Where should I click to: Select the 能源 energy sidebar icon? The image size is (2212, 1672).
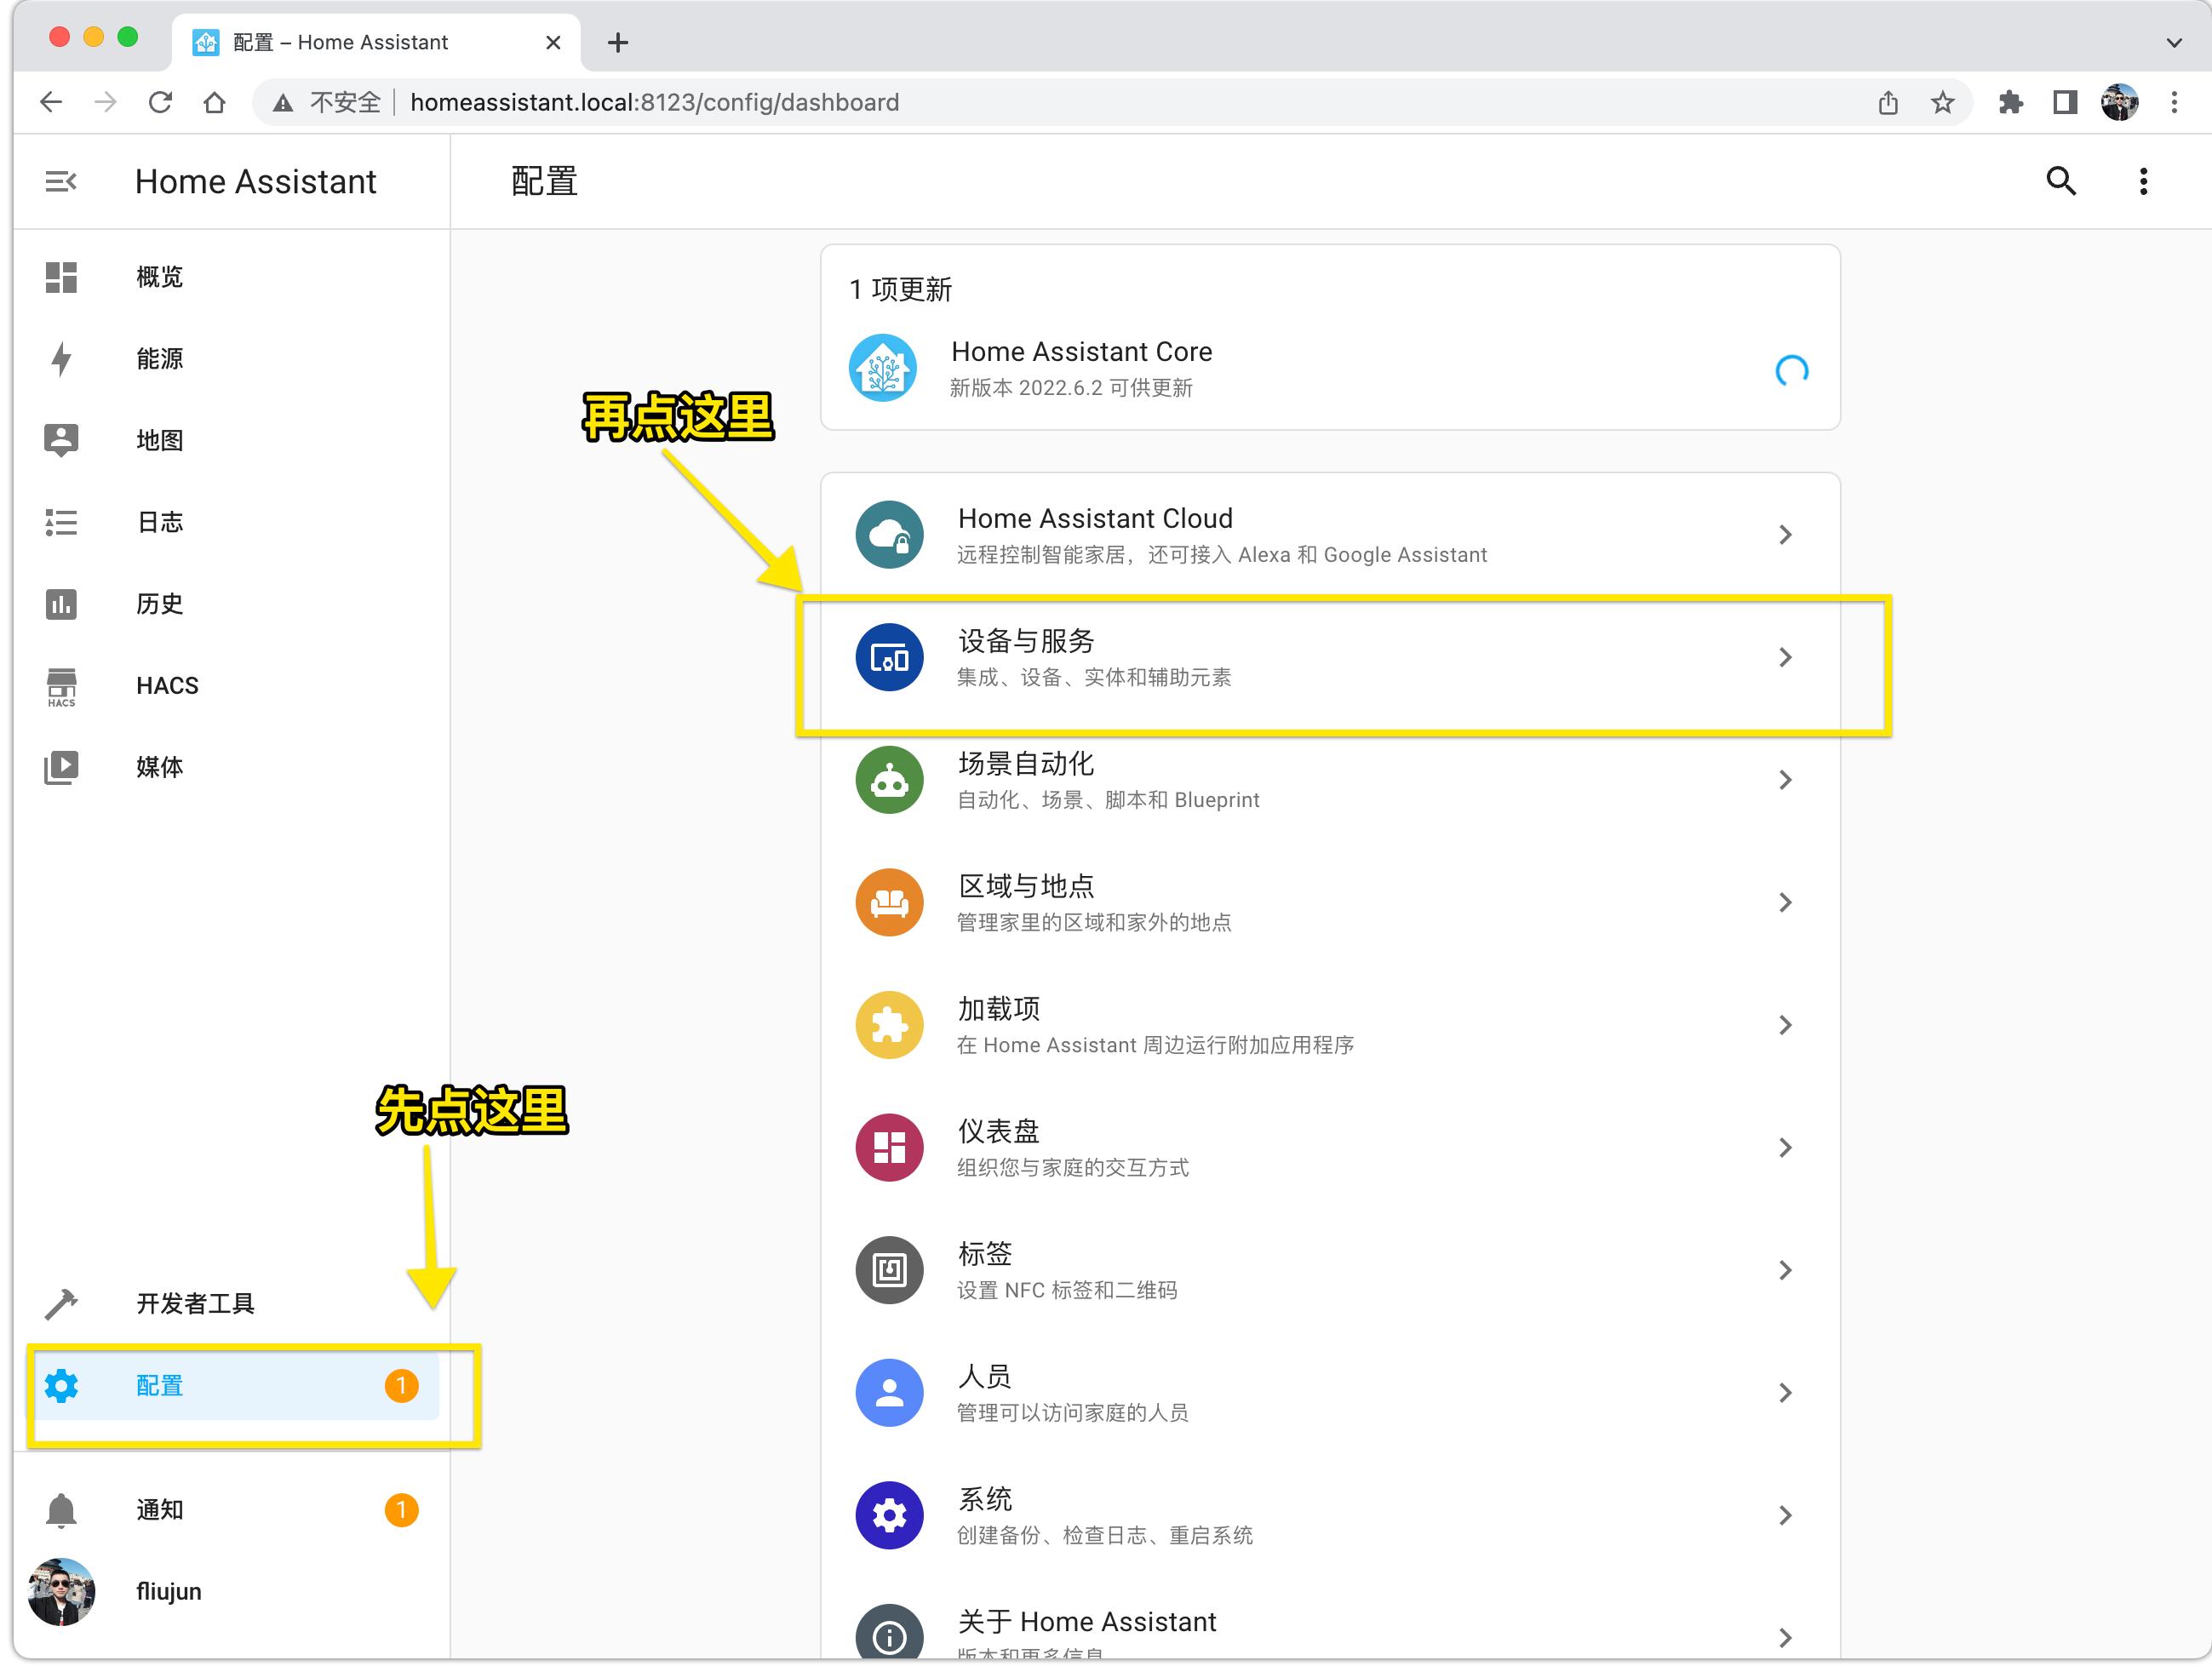(x=160, y=359)
